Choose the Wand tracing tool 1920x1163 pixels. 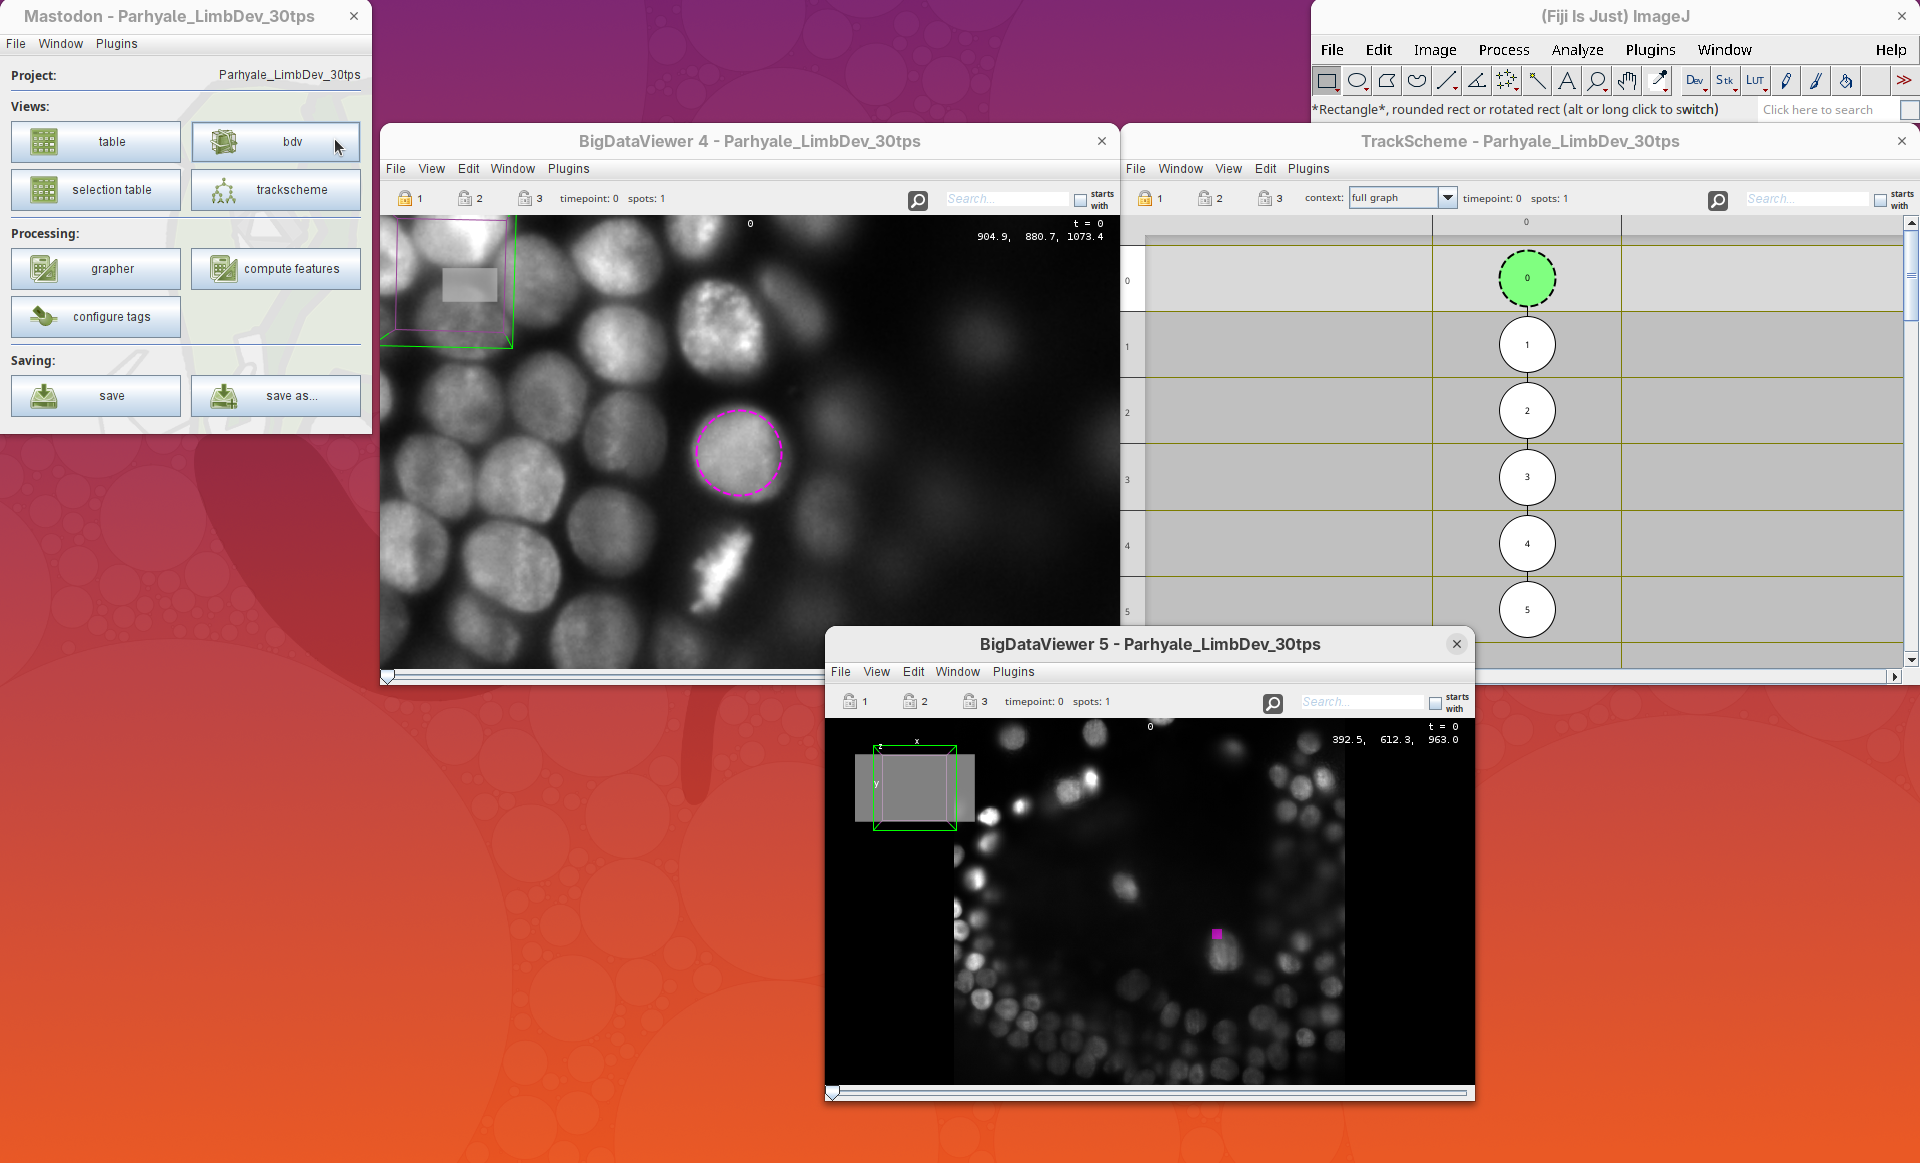pyautogui.click(x=1537, y=81)
